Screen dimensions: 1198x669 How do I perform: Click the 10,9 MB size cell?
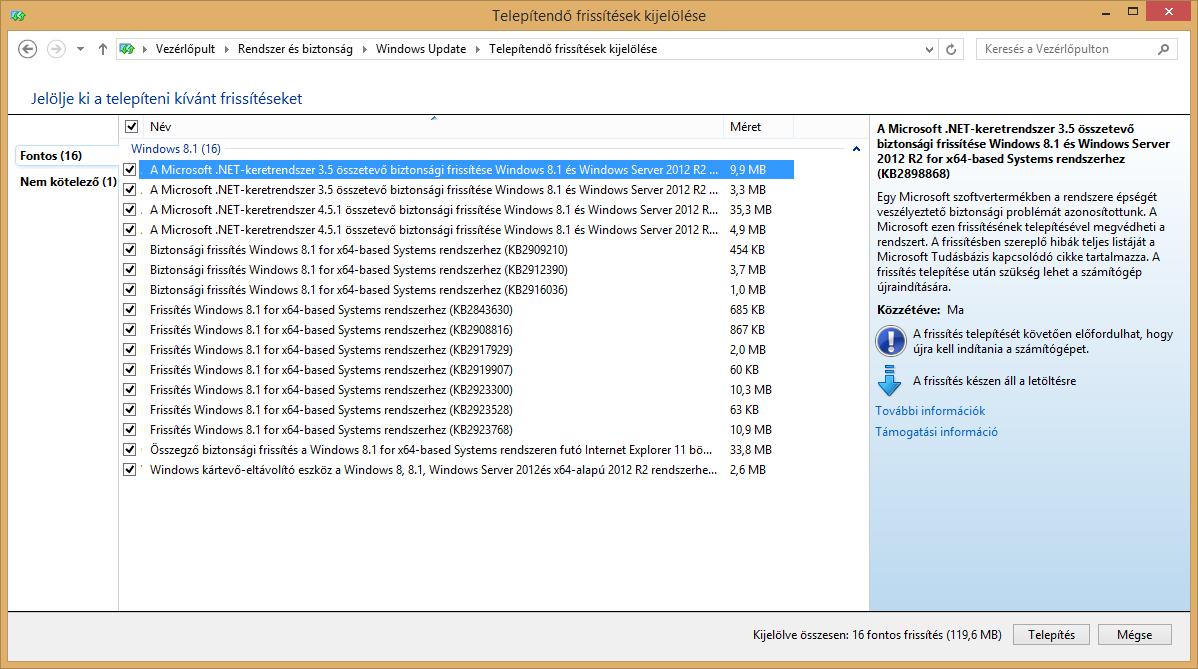[x=750, y=430]
